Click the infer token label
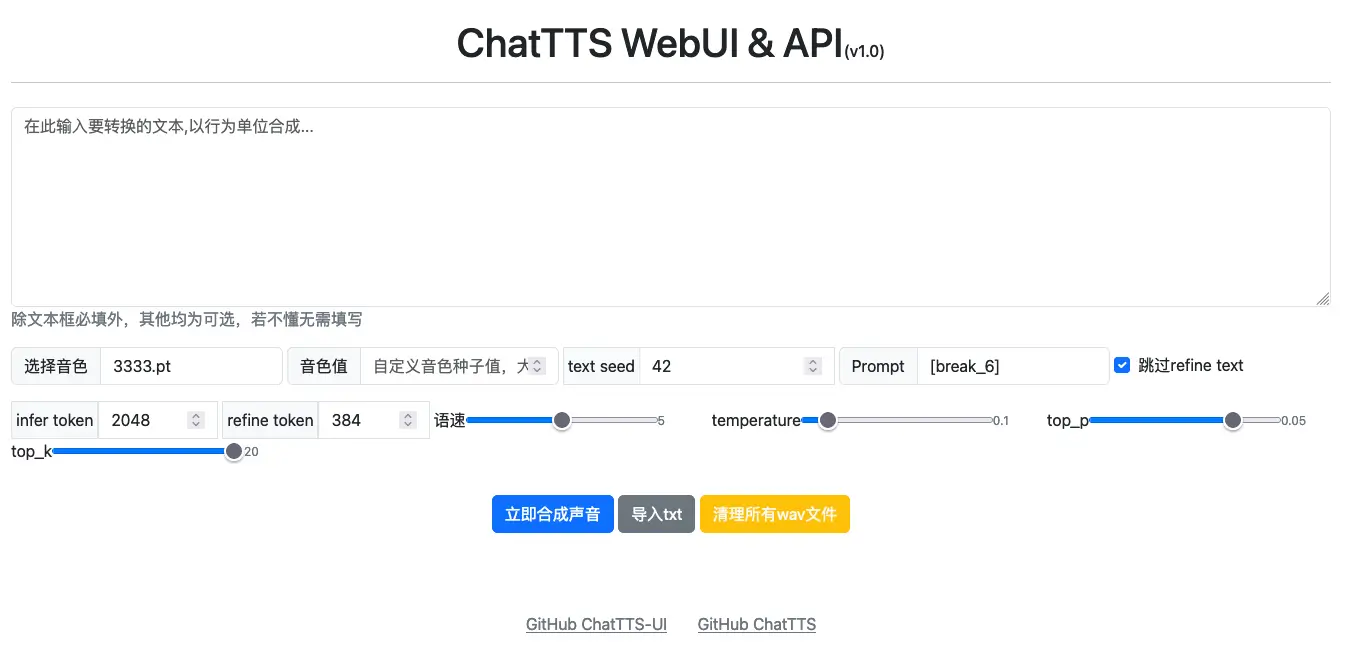This screenshot has width=1348, height=662. point(55,420)
